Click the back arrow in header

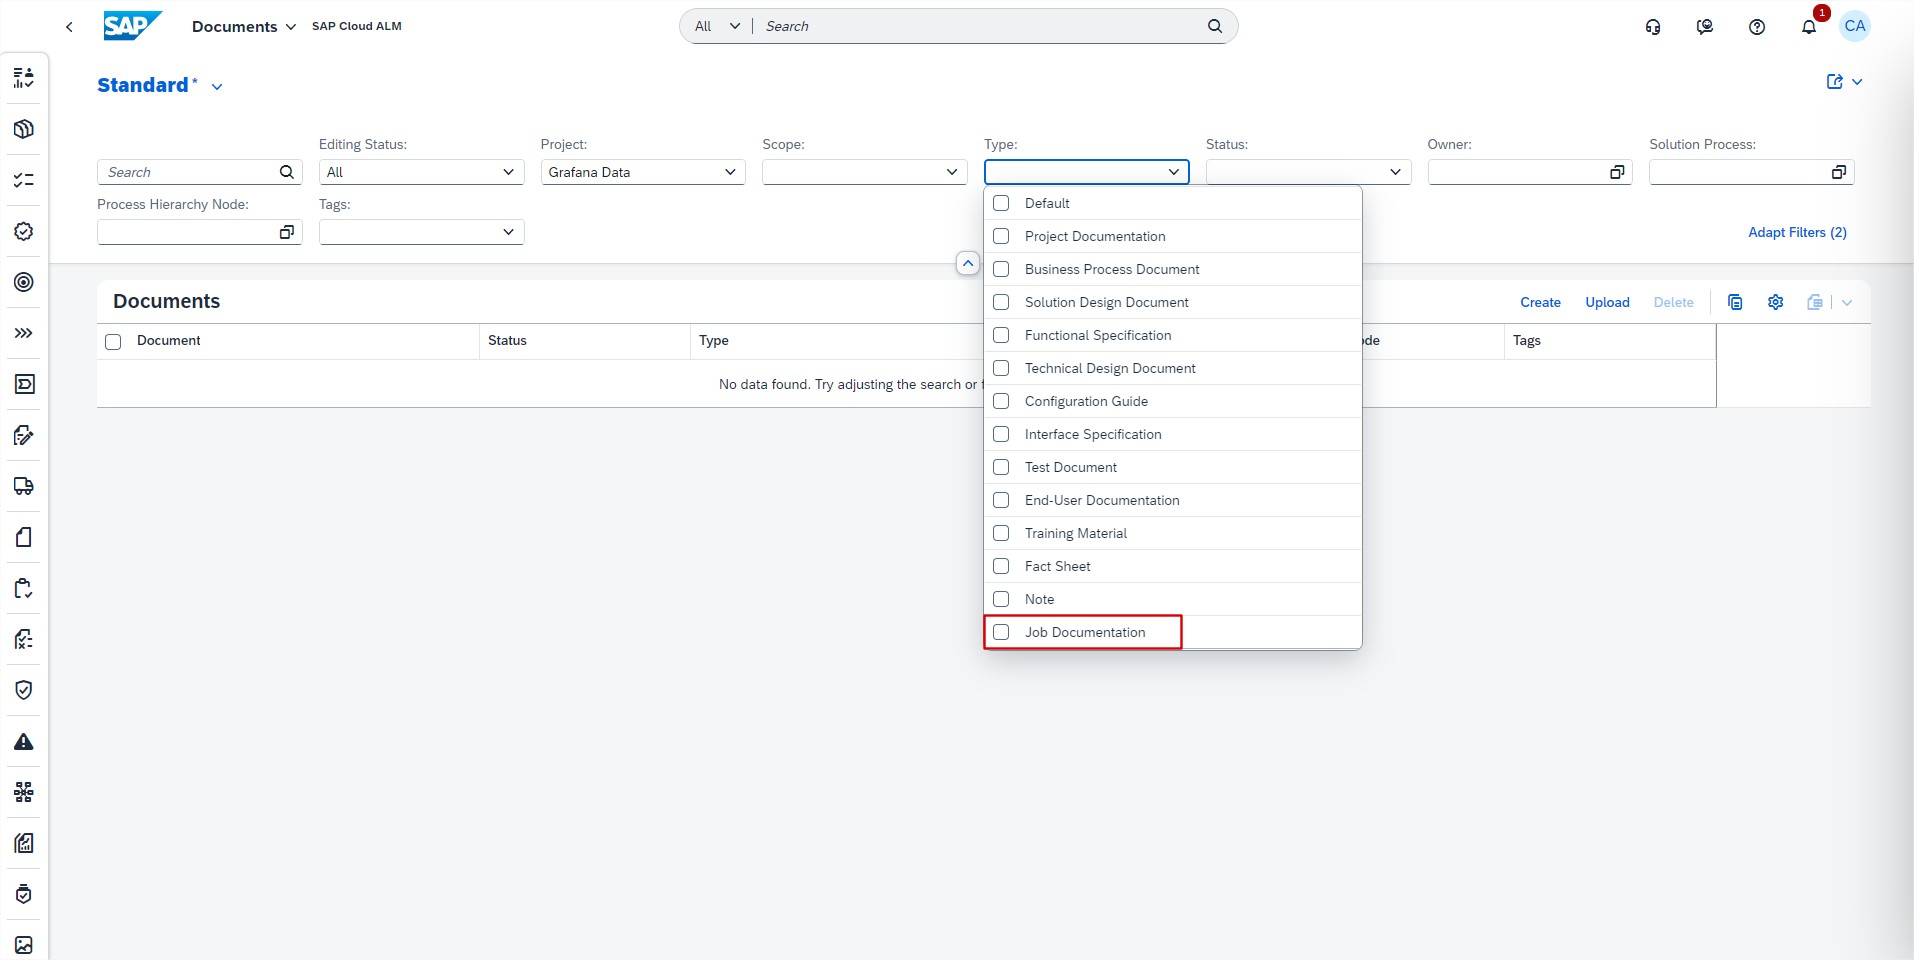(69, 27)
